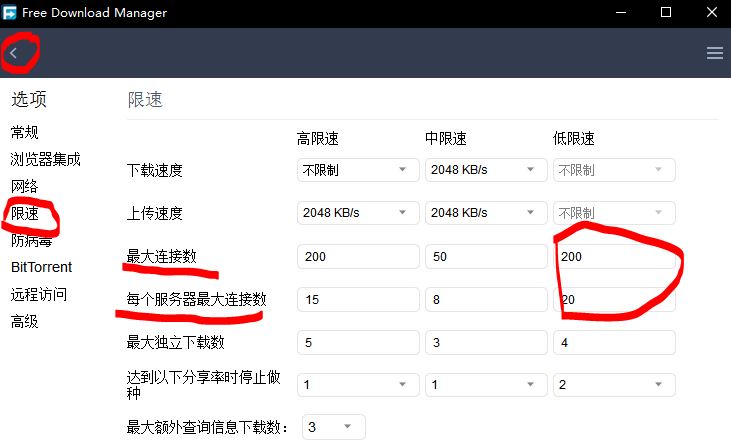Open the 防病毒 settings section
Viewport: 731px width, 440px height.
(x=32, y=241)
